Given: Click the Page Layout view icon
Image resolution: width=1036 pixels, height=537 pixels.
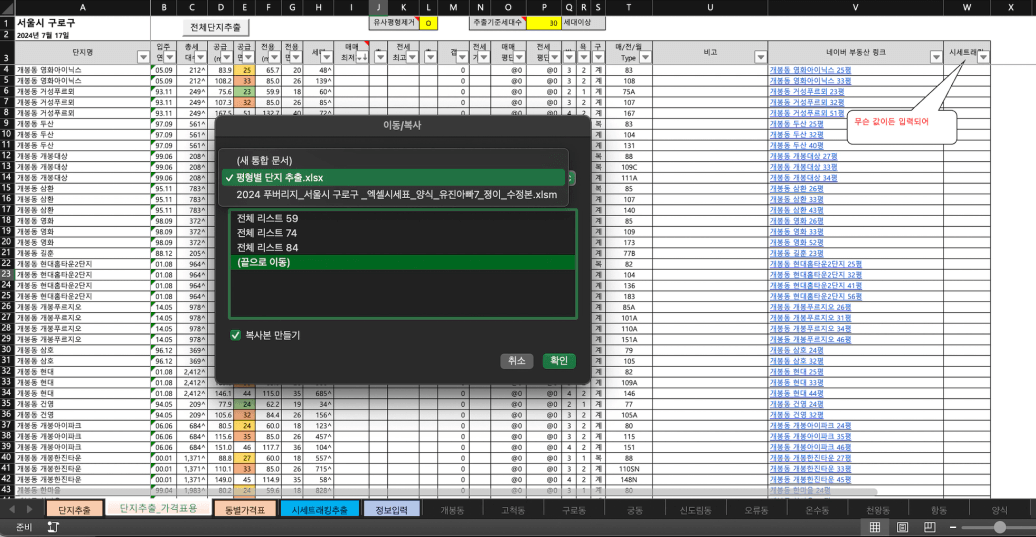Looking at the screenshot, I should 901,527.
